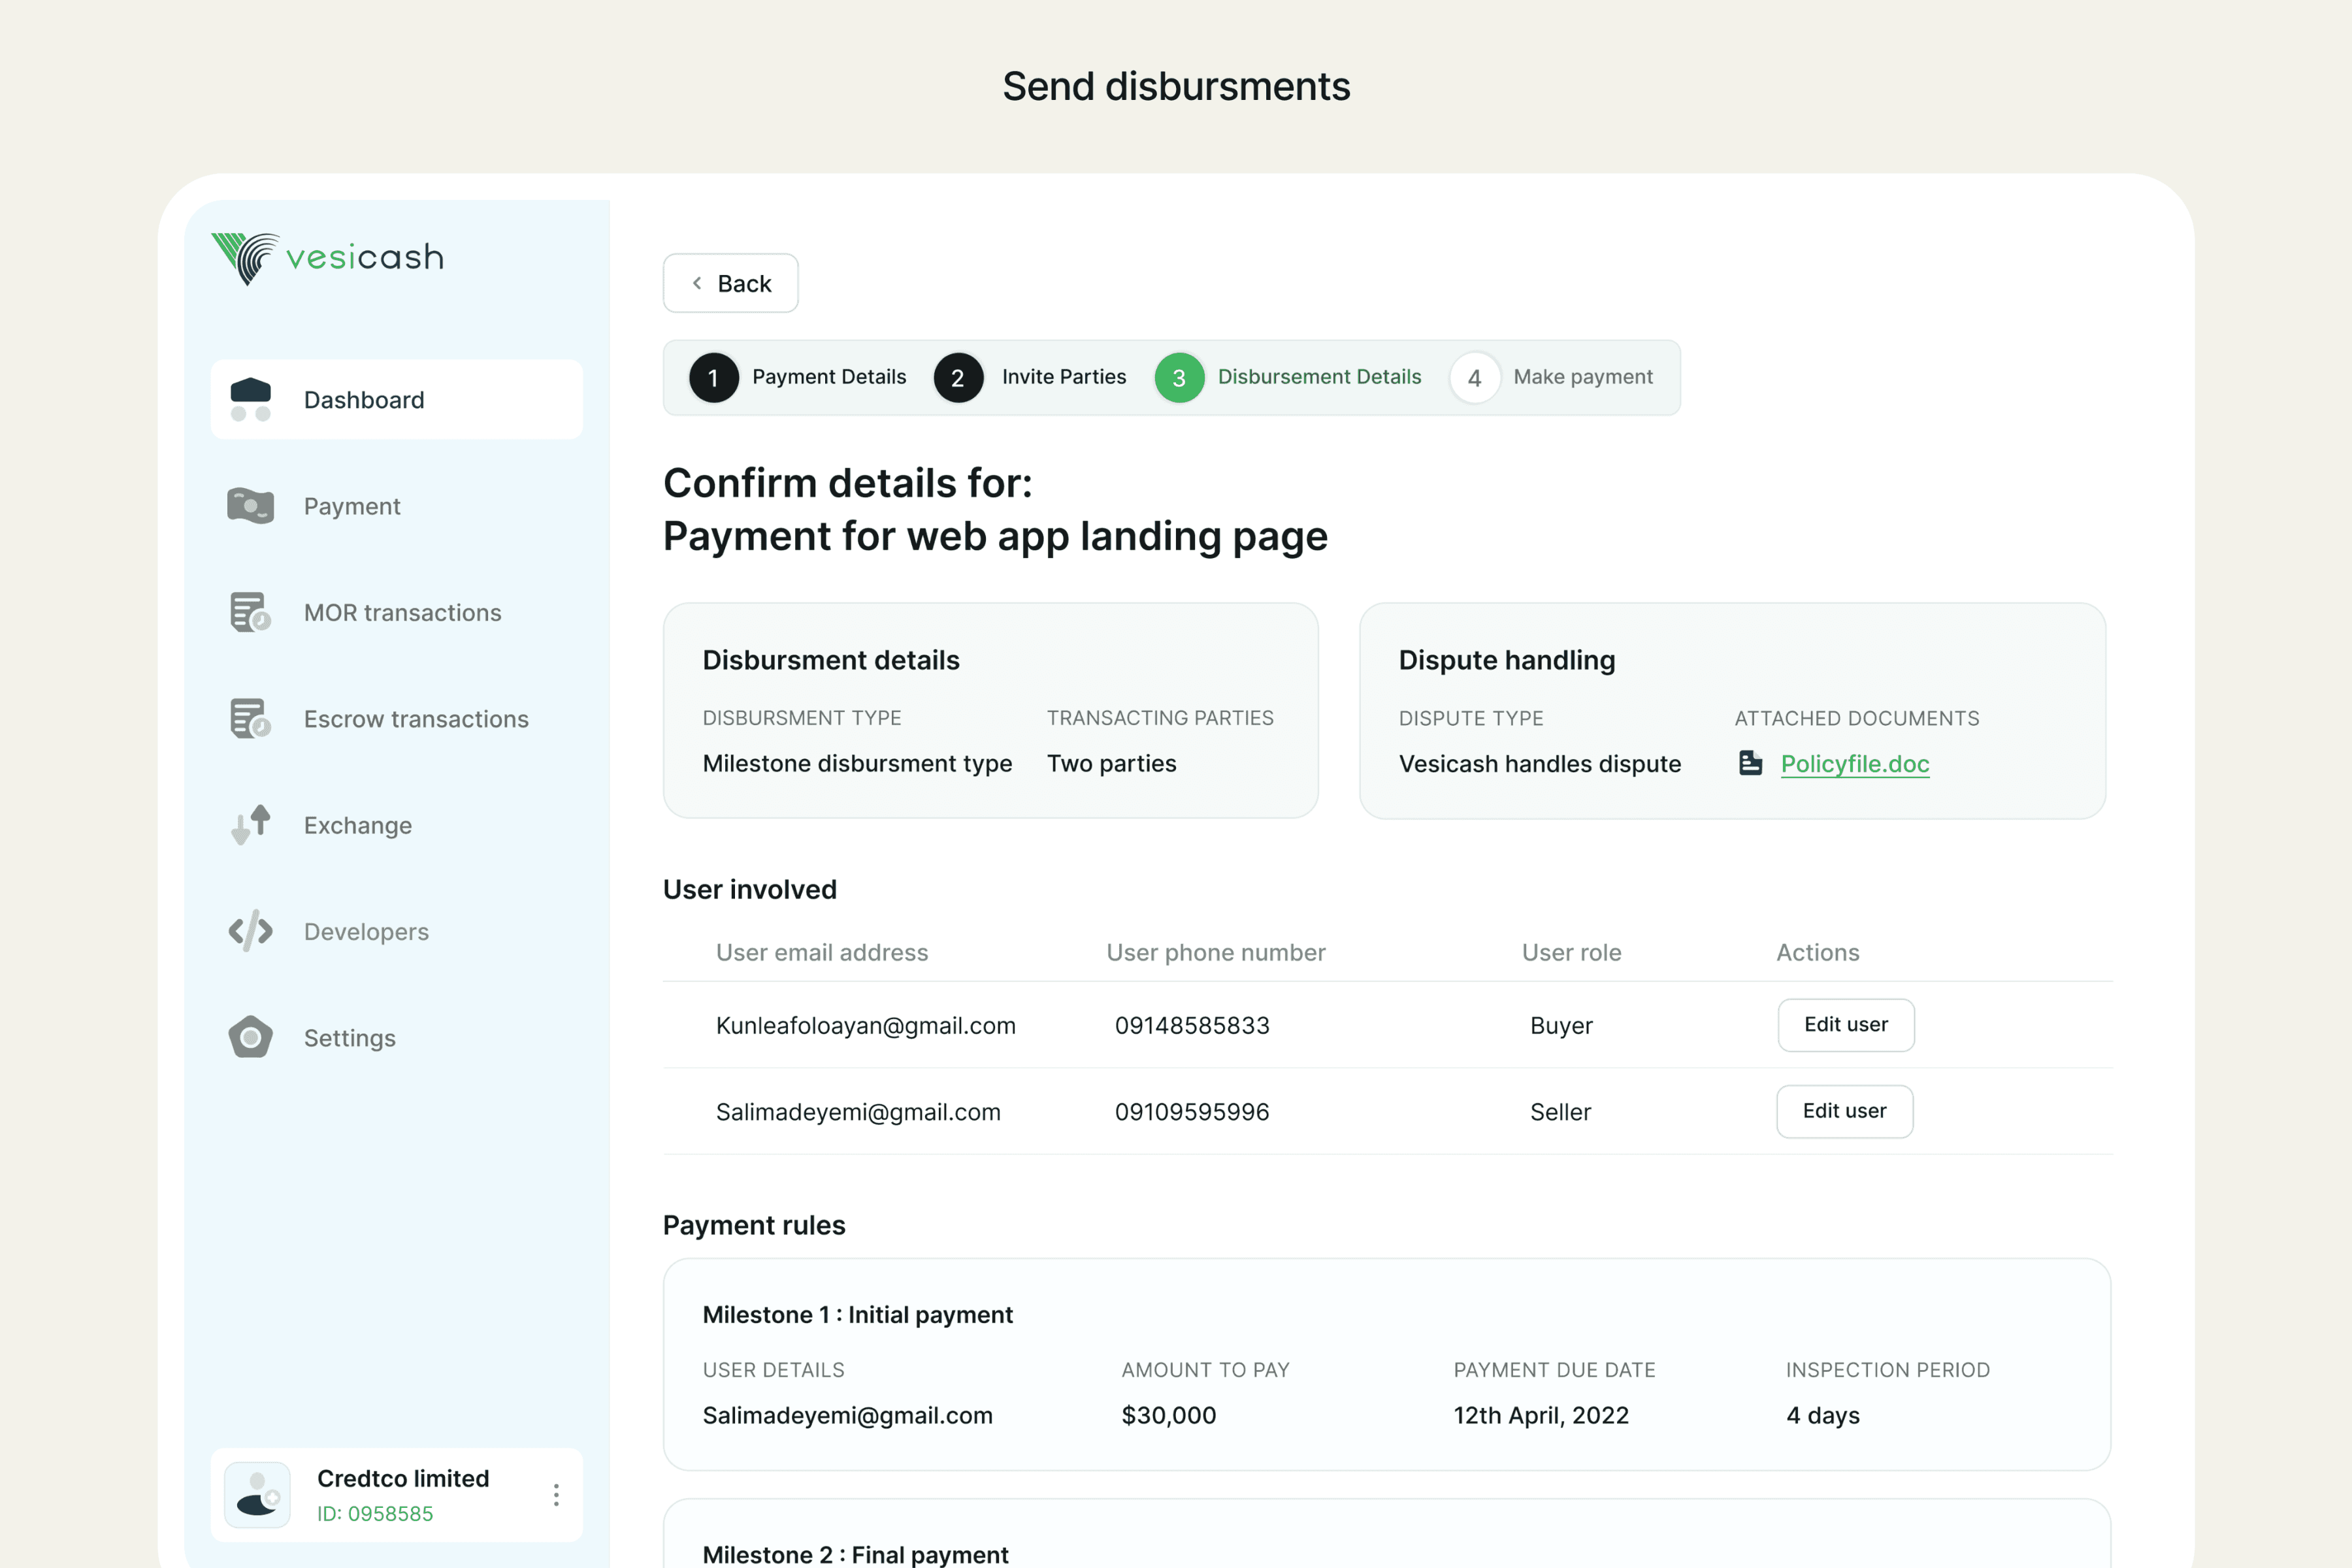Open Escrow transactions menu item
This screenshot has height=1568, width=2352.
[x=416, y=719]
